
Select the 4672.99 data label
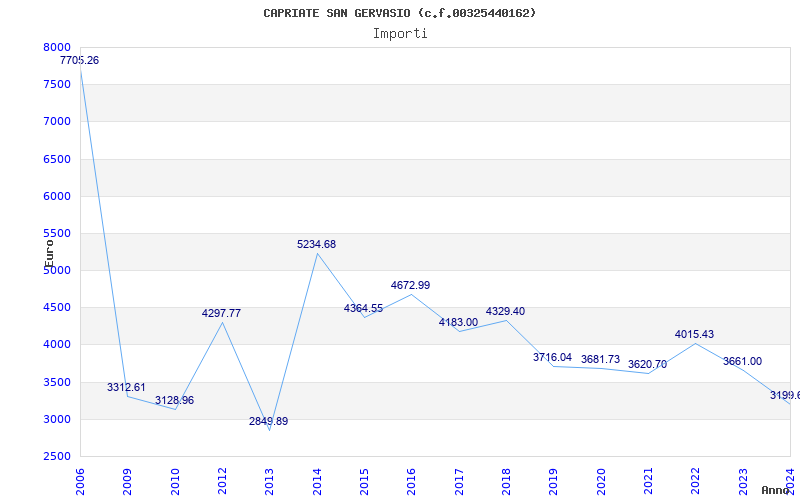click(x=411, y=285)
